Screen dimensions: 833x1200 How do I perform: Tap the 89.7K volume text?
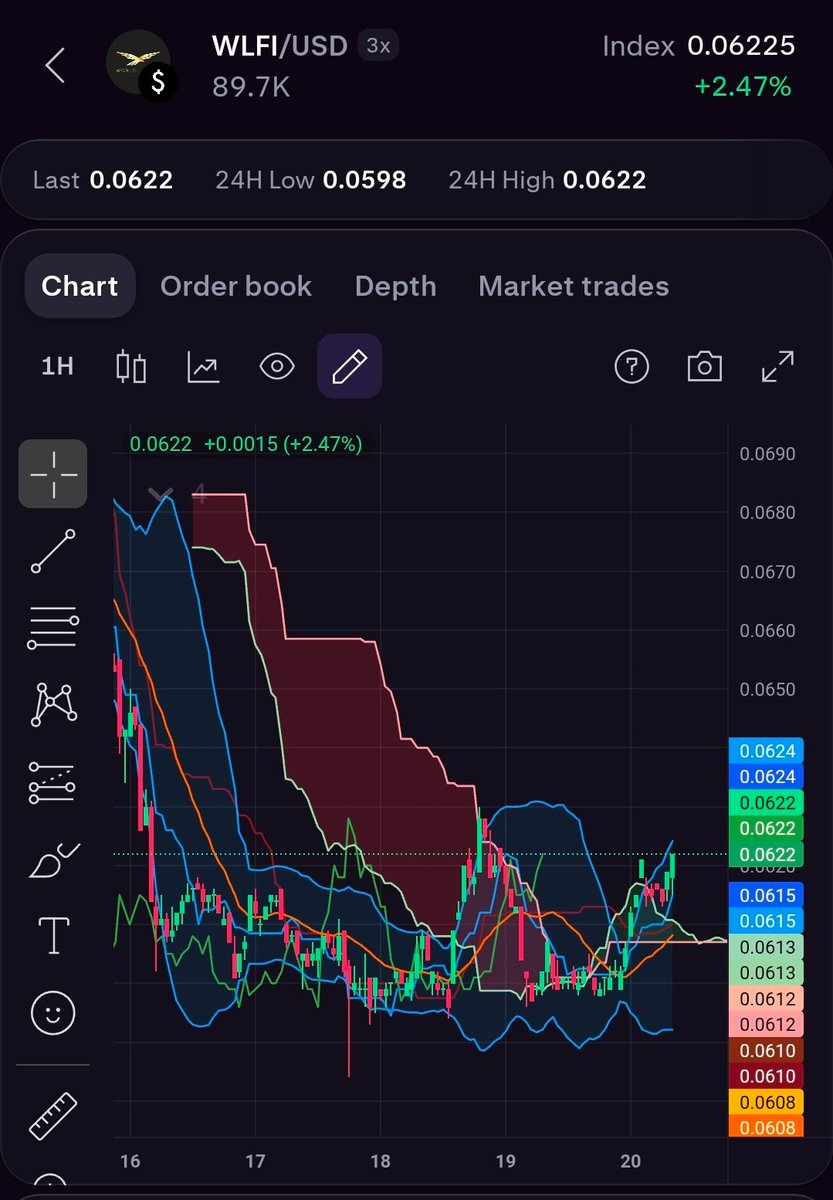click(x=251, y=88)
